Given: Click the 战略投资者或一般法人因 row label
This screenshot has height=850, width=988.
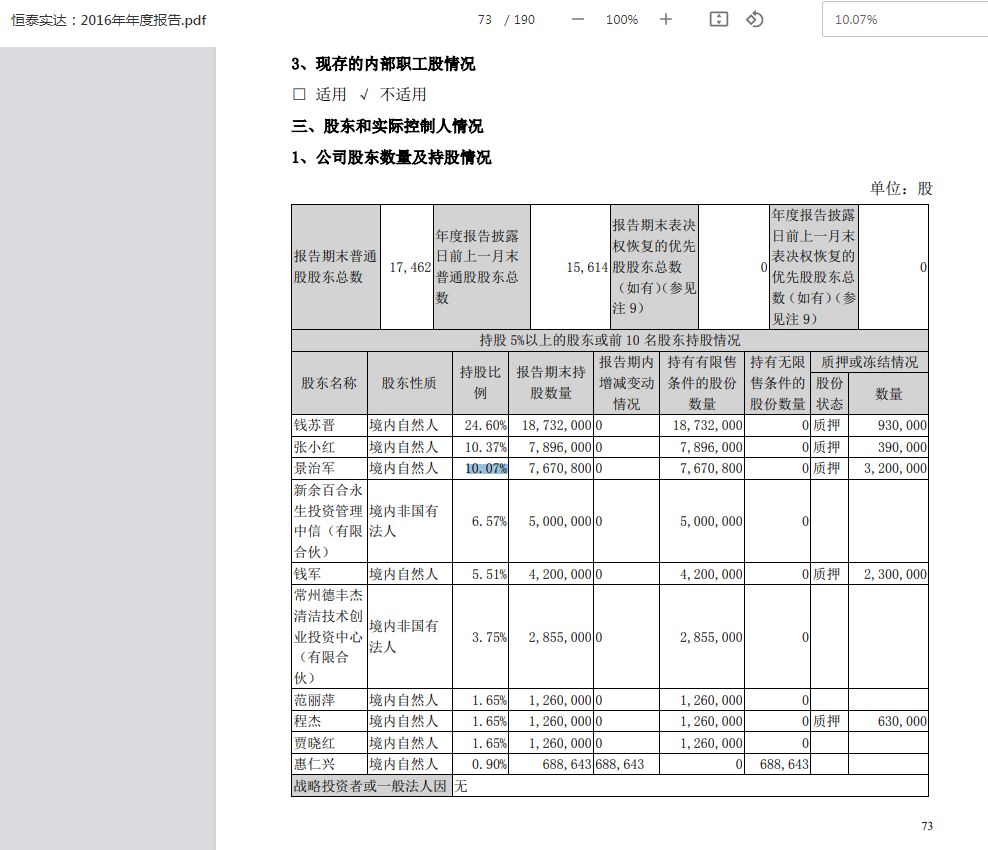Looking at the screenshot, I should (x=370, y=786).
